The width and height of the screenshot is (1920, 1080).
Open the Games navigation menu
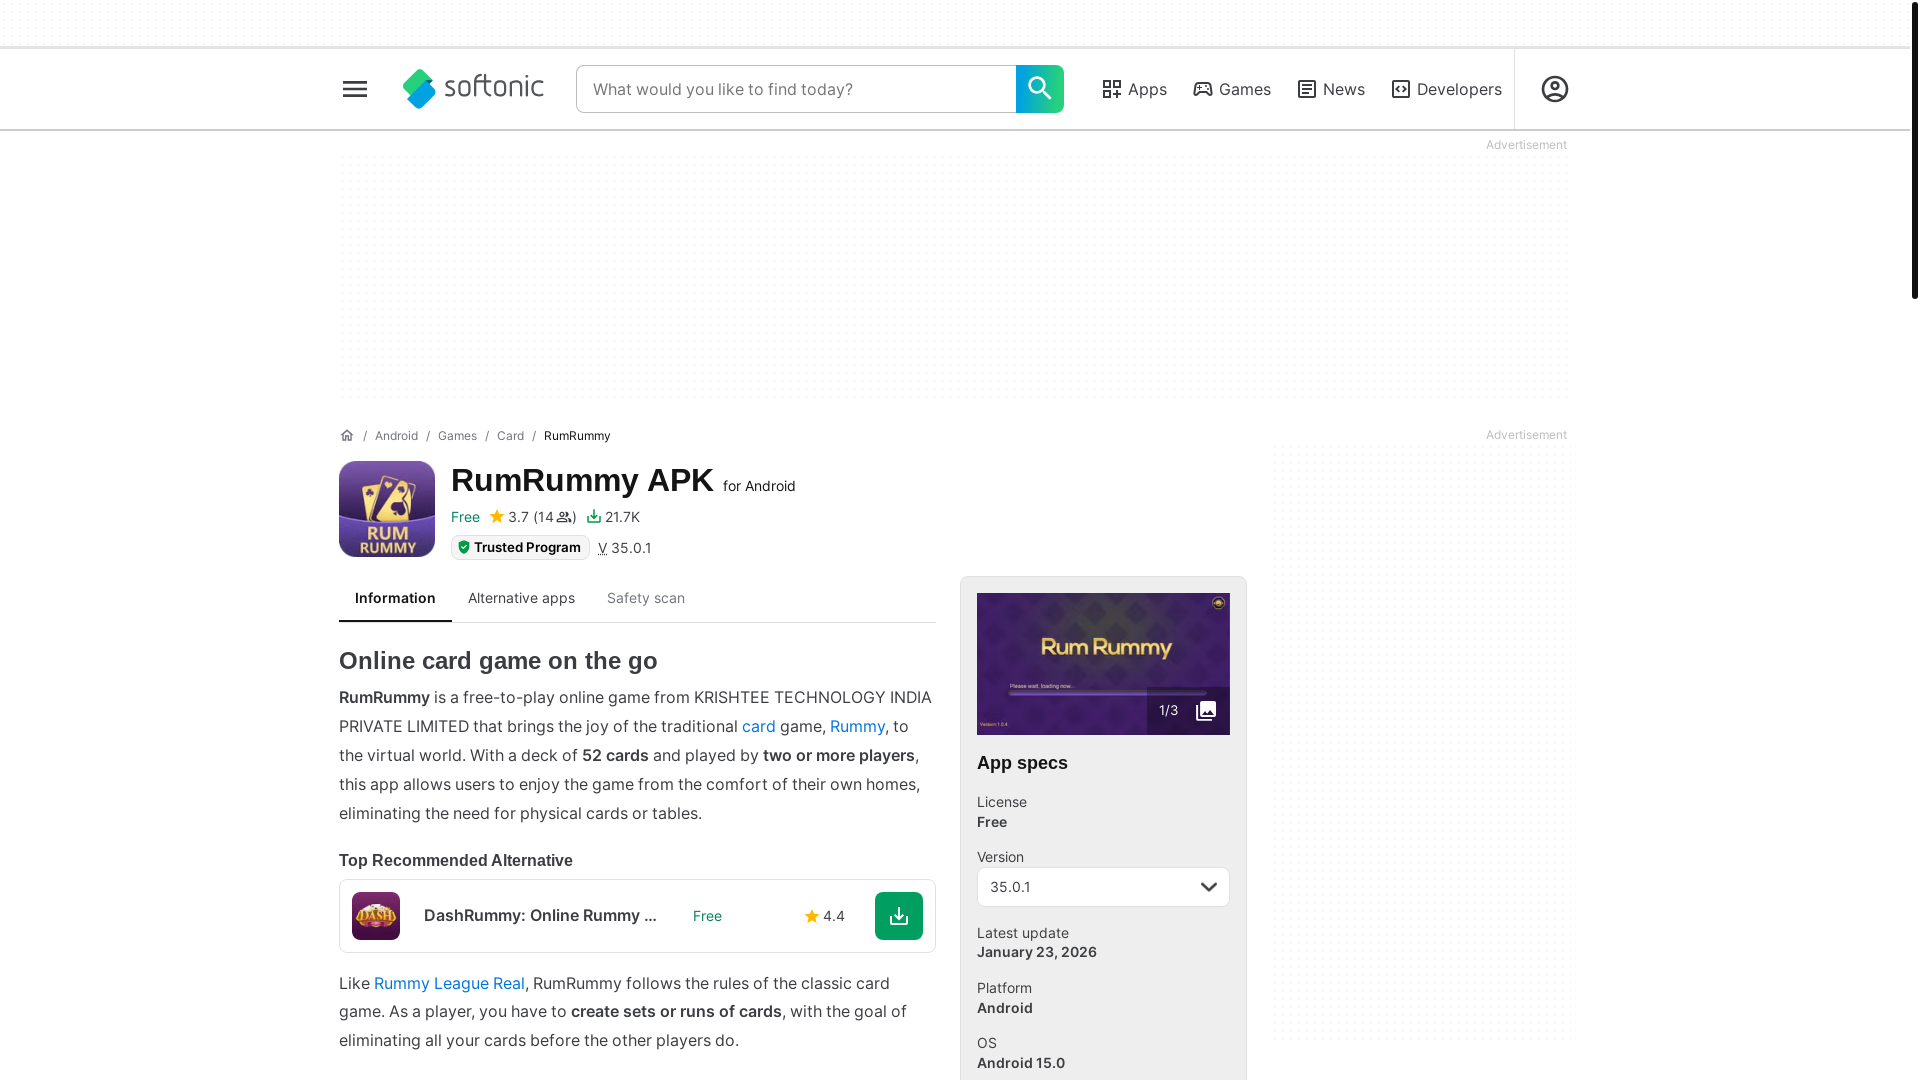click(x=1232, y=89)
